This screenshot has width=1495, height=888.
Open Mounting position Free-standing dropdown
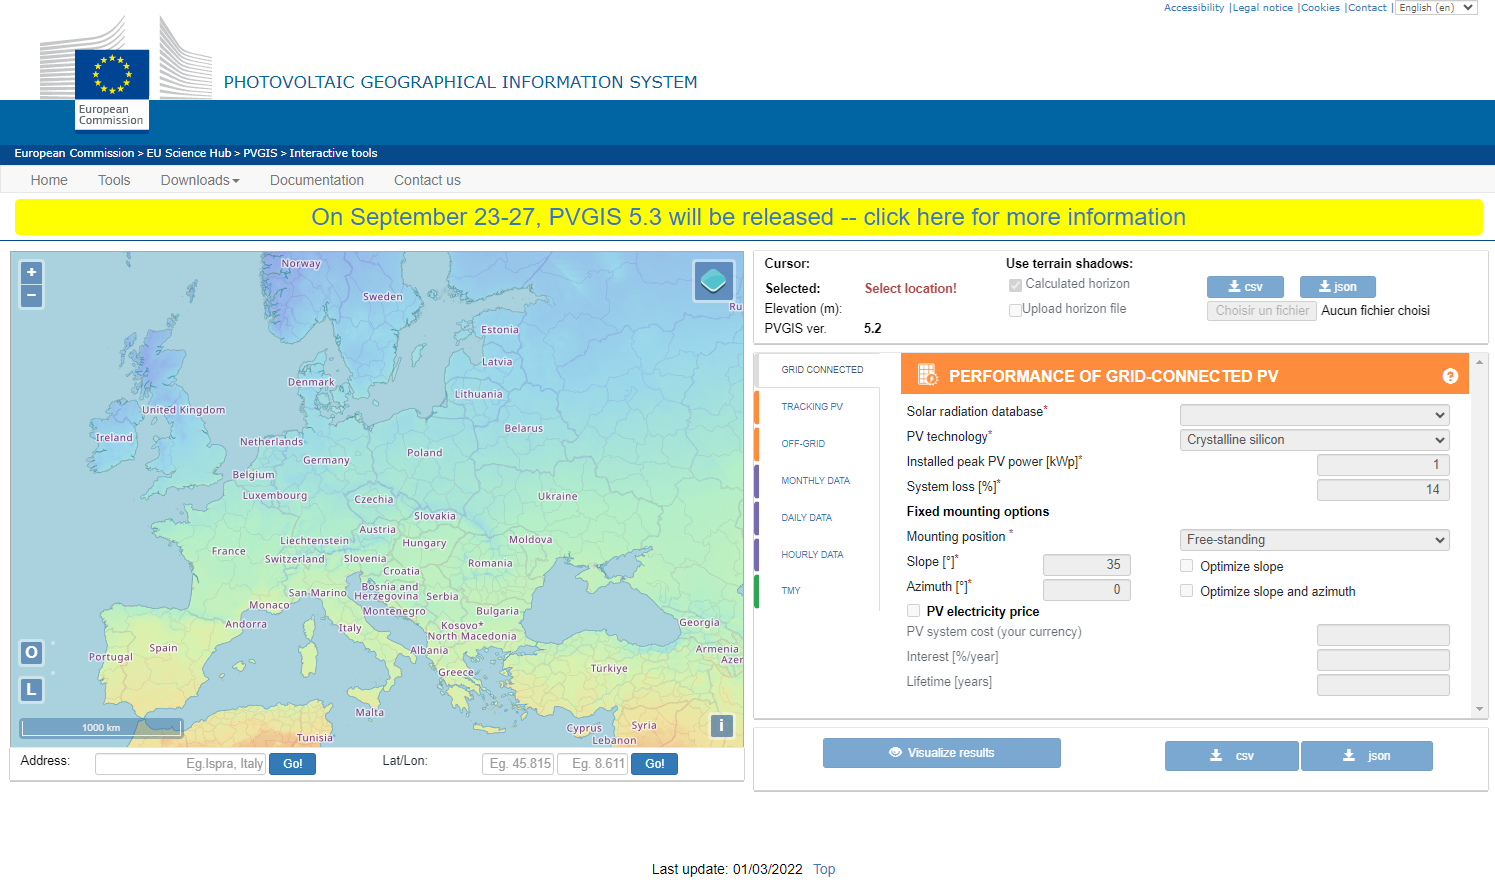point(1315,540)
